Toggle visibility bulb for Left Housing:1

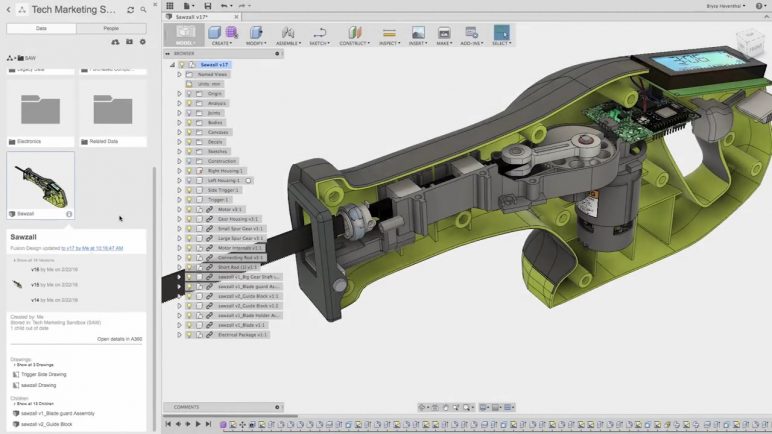(x=189, y=180)
